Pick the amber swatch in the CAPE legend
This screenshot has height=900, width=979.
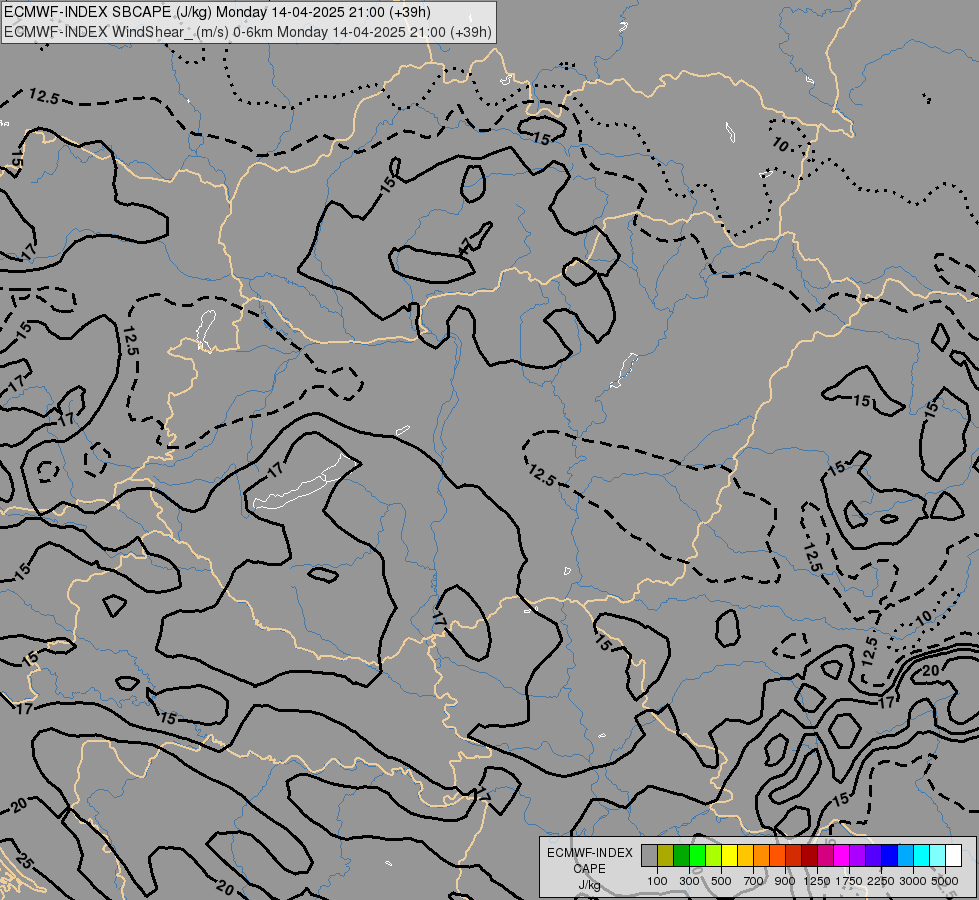tap(745, 856)
